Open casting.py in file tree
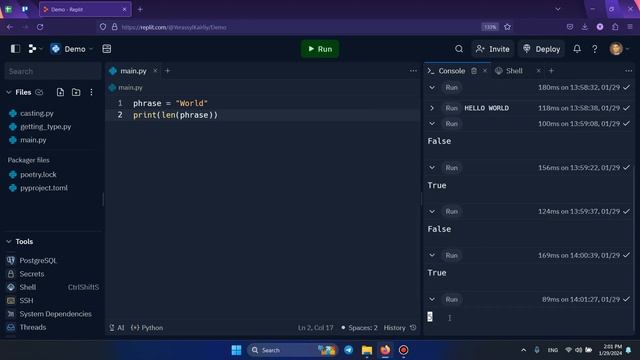The image size is (640, 360). 37,113
